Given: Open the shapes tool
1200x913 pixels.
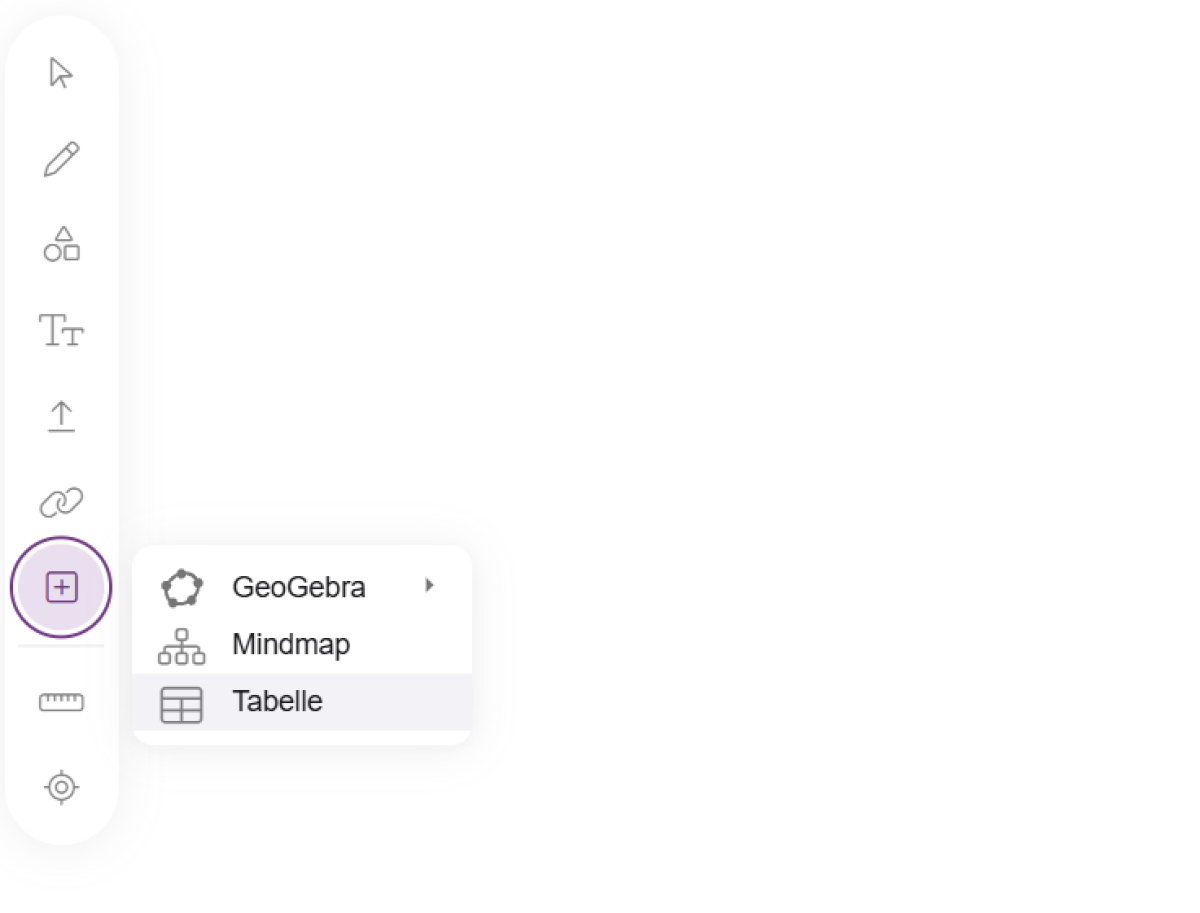Looking at the screenshot, I should click(61, 244).
